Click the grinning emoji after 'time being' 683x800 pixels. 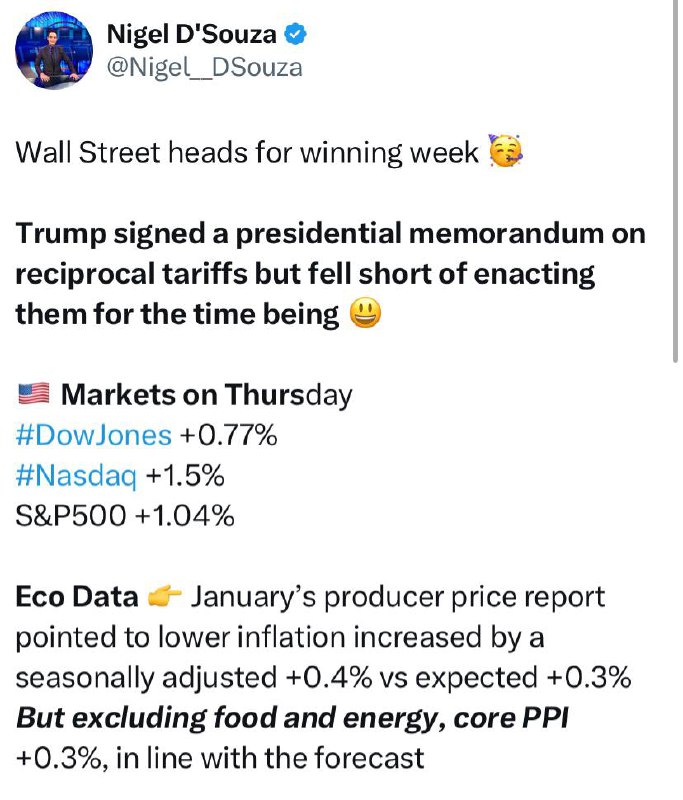365,313
